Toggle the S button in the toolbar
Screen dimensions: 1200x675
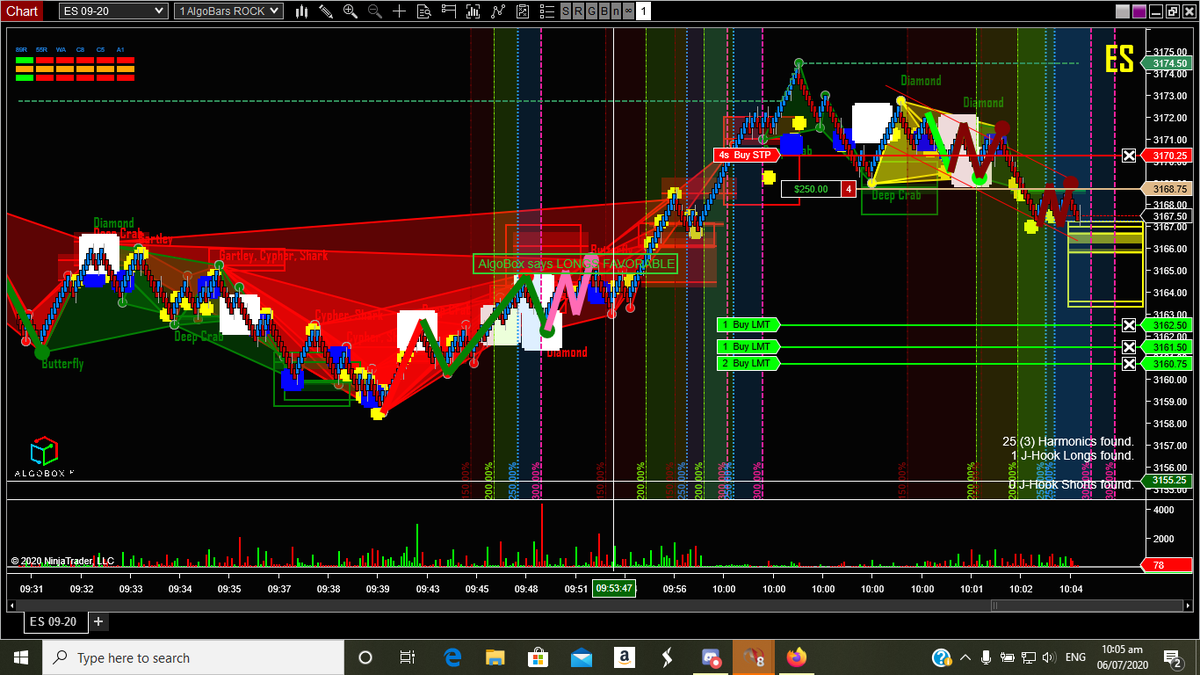(567, 11)
